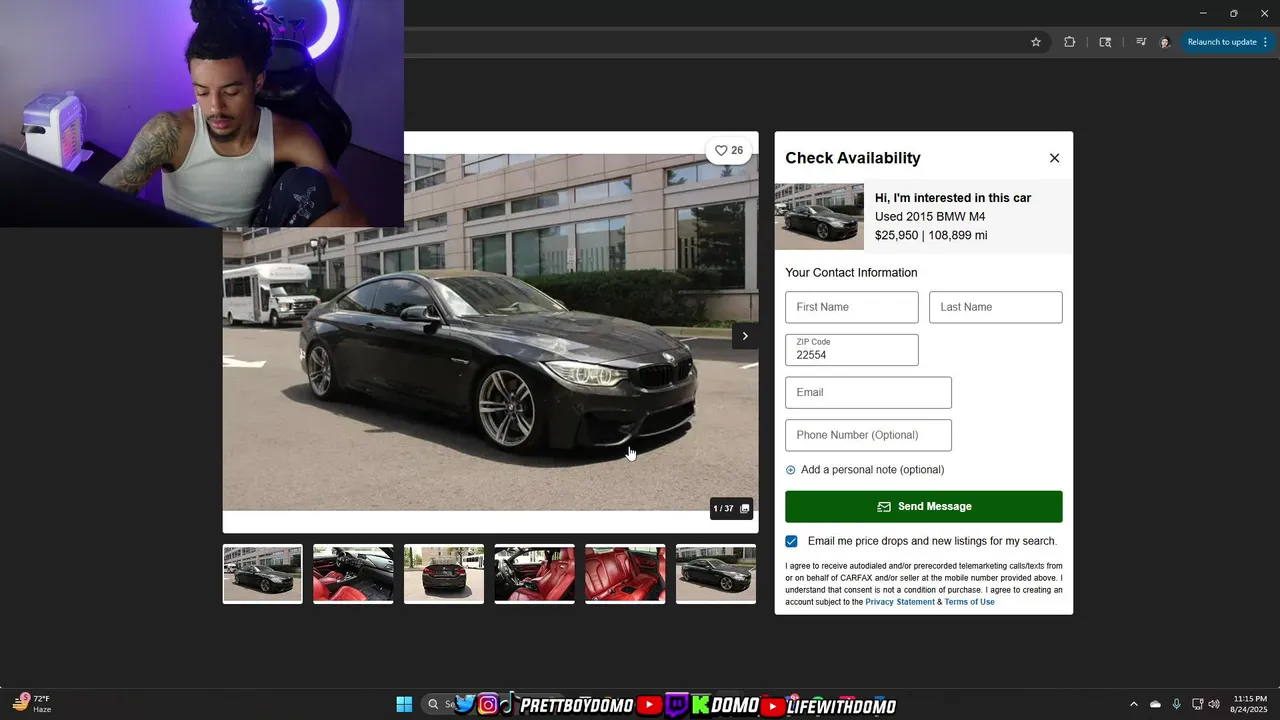The image size is (1280, 720).
Task: Open the Chrome three-dot menu
Action: click(1266, 42)
